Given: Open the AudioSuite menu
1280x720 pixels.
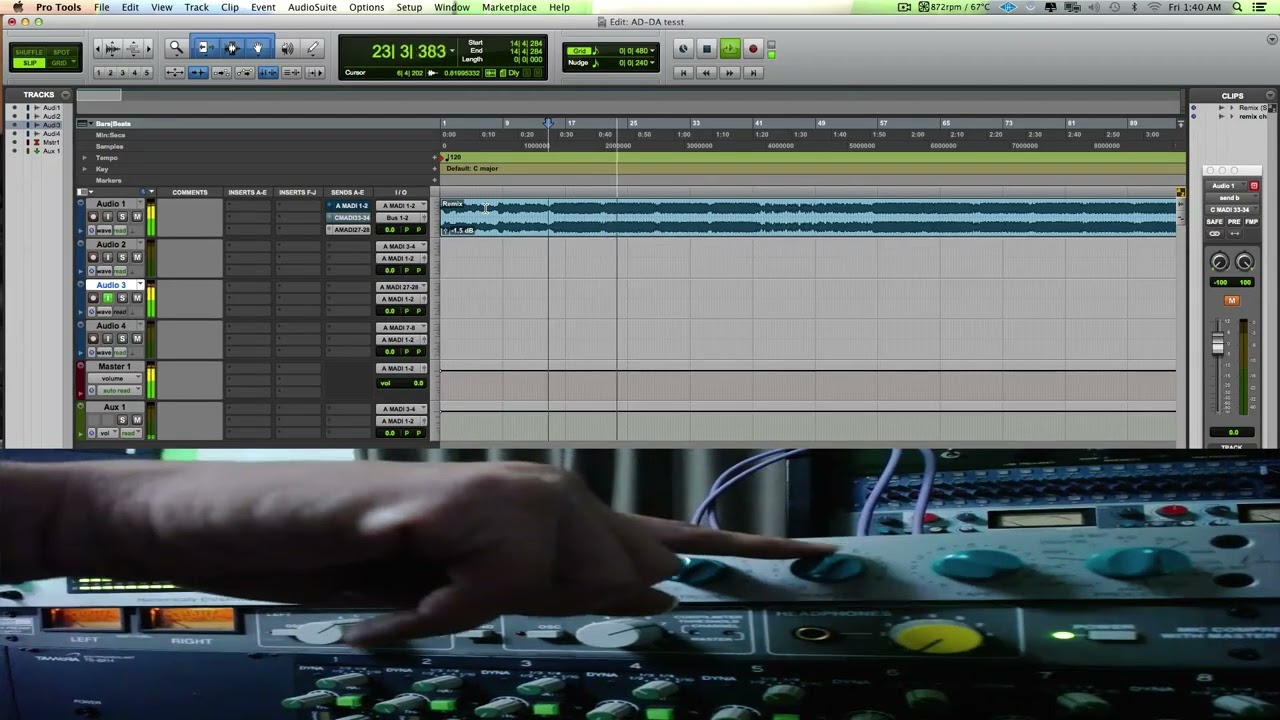Looking at the screenshot, I should (312, 7).
